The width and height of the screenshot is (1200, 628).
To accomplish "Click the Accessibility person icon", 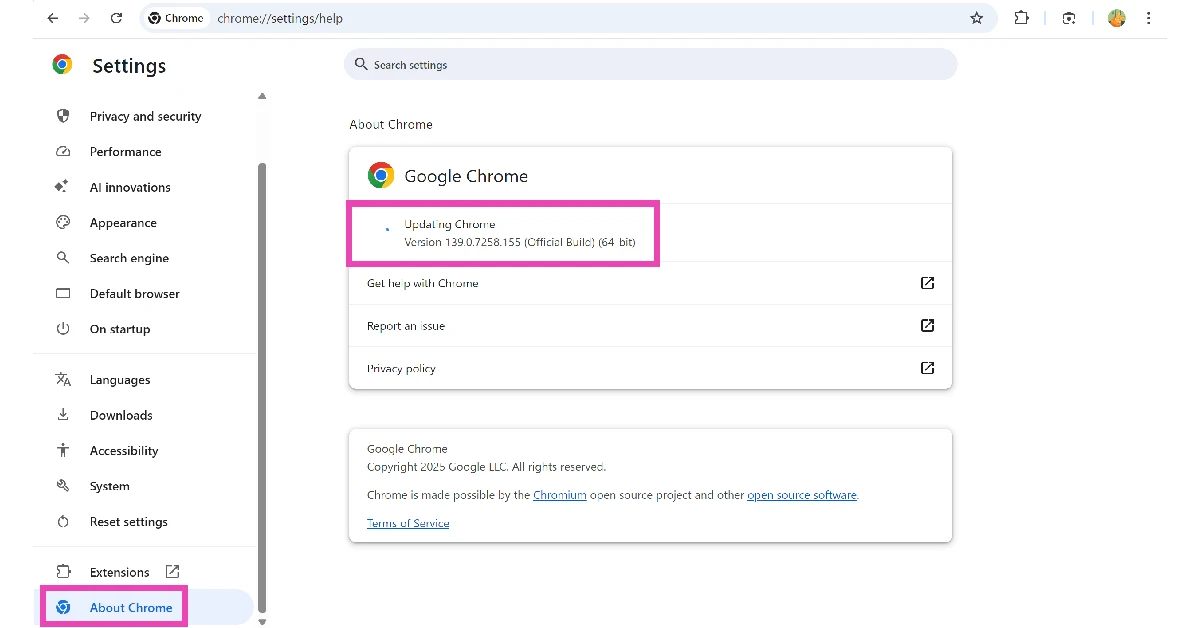I will (x=63, y=451).
